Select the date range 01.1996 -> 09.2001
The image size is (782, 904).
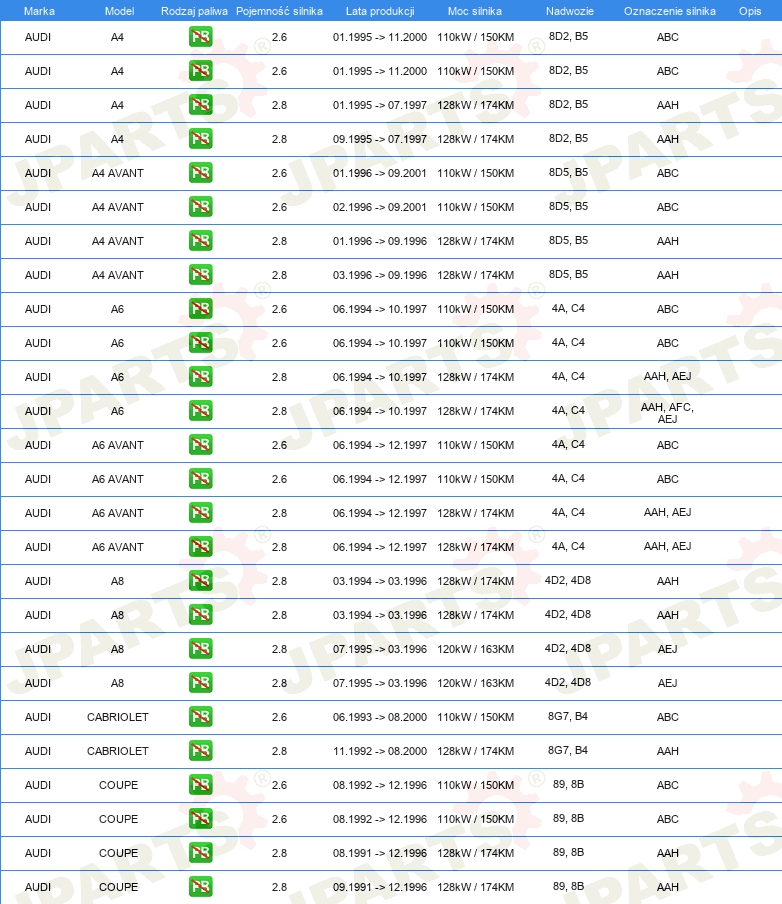tap(380, 173)
